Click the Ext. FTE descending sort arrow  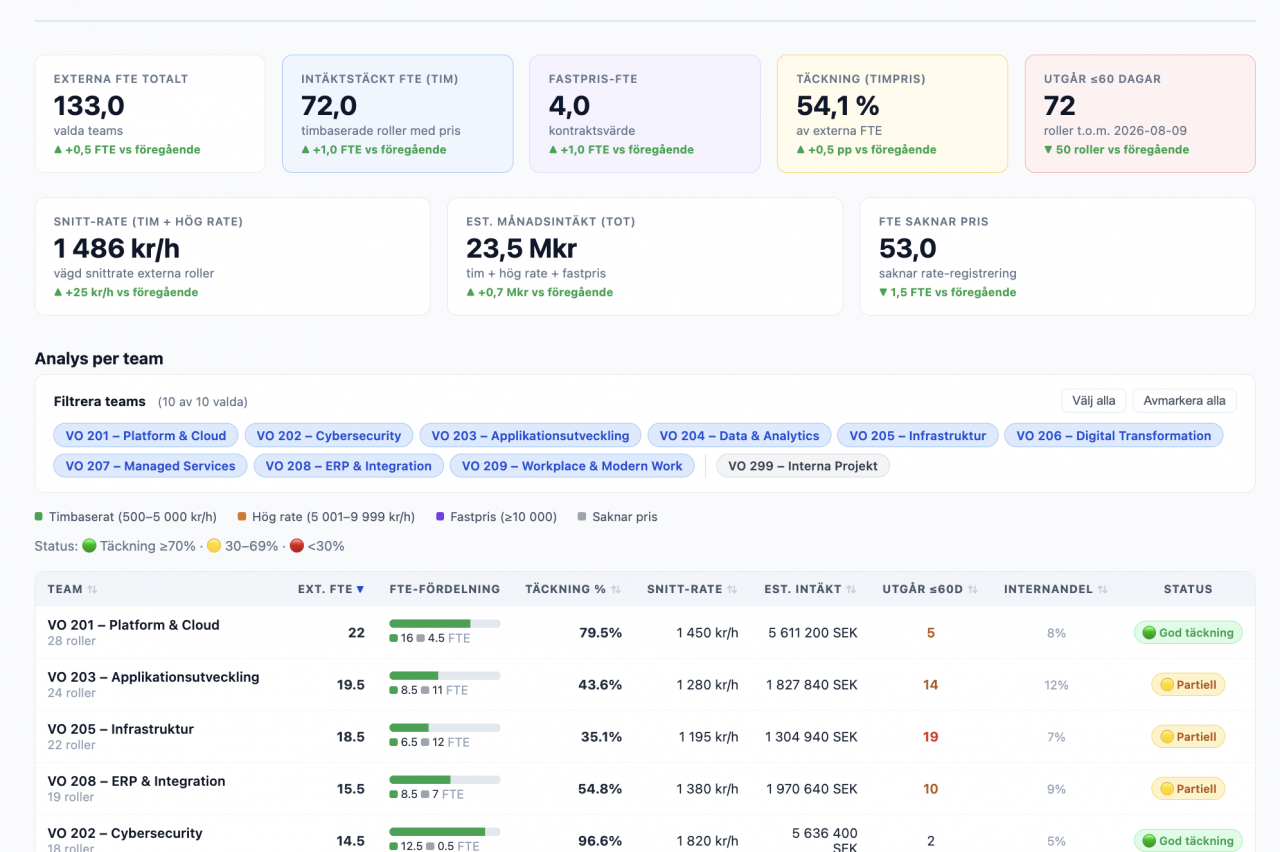360,590
